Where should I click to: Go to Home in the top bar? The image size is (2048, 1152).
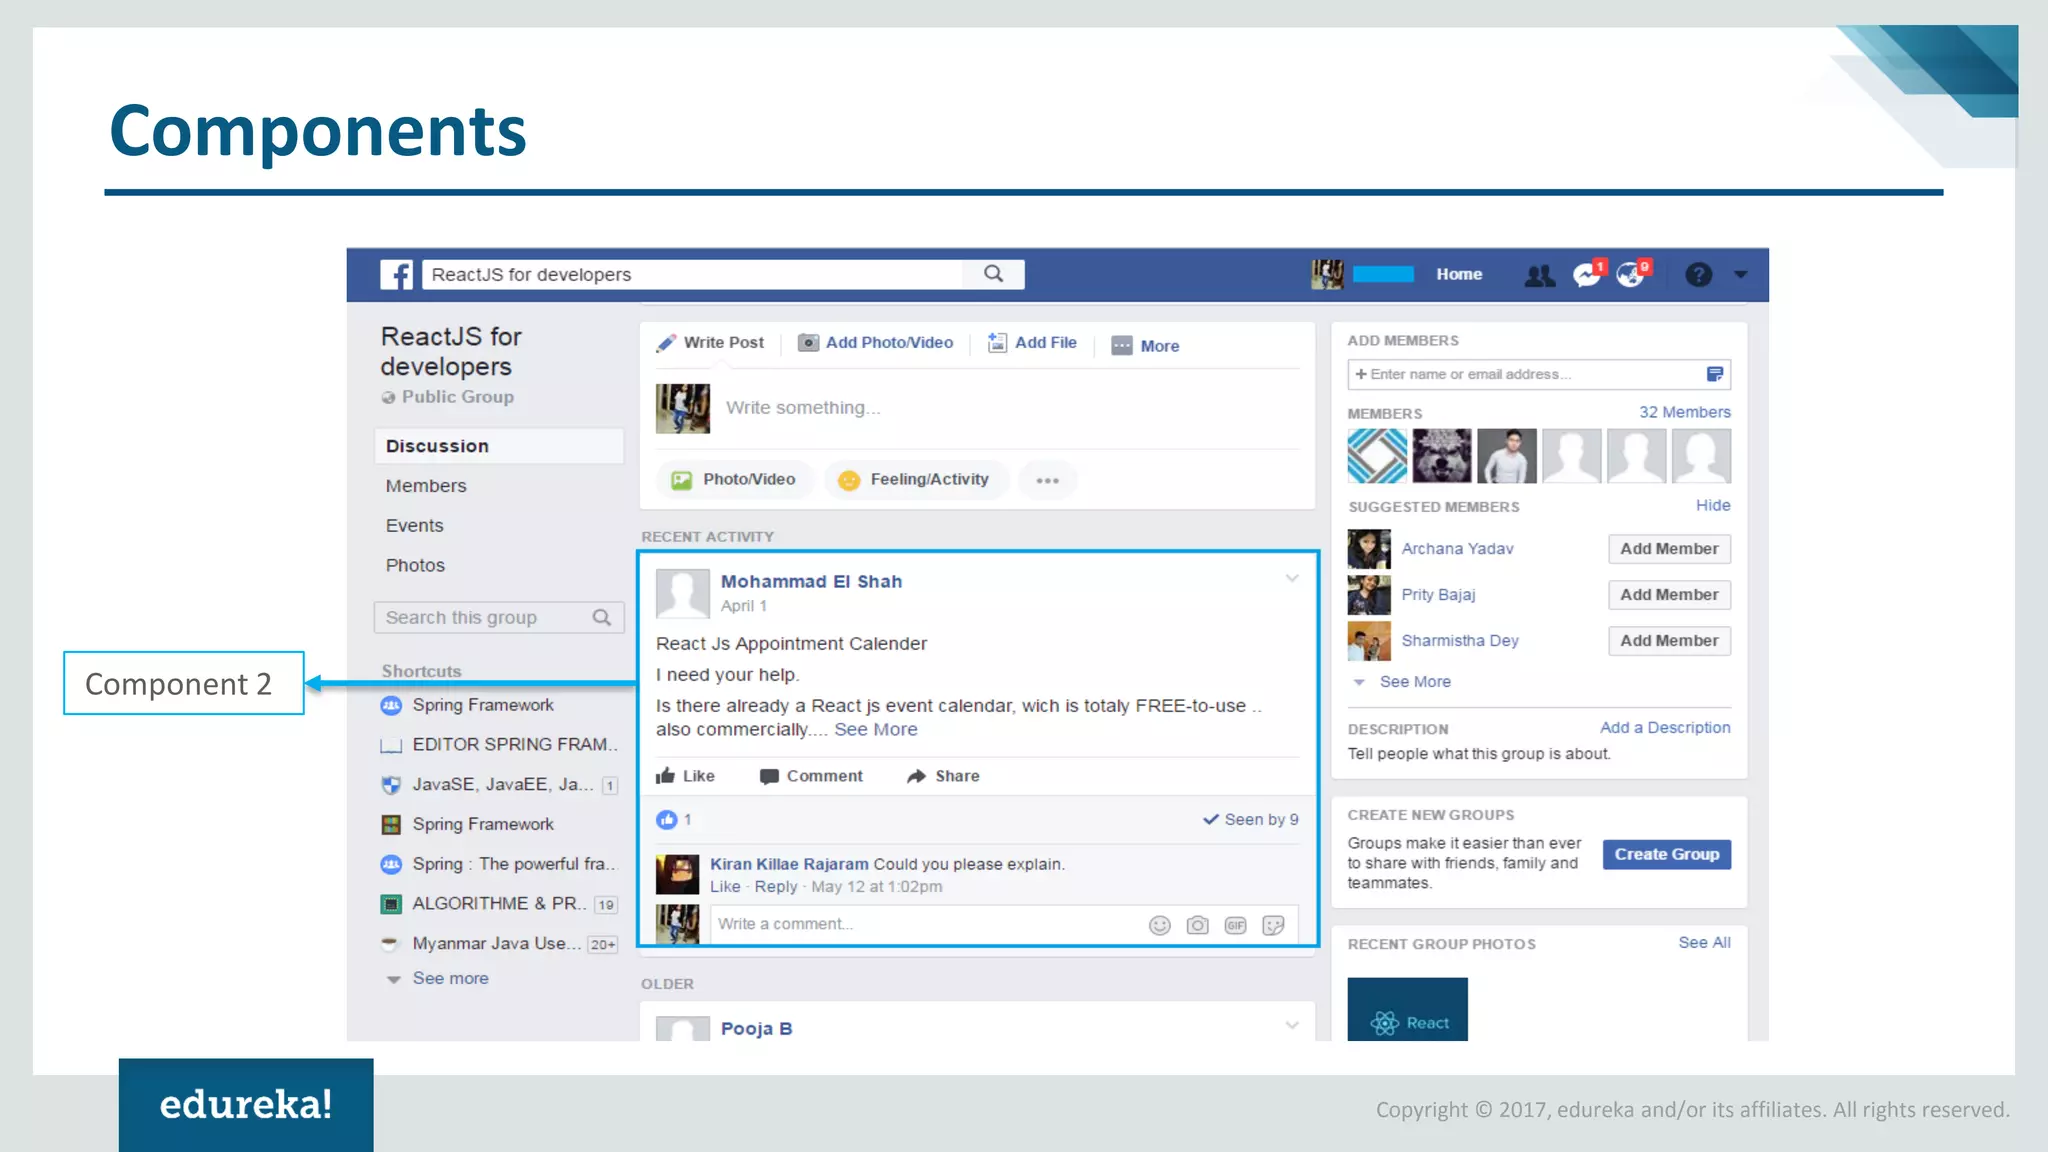click(1459, 274)
